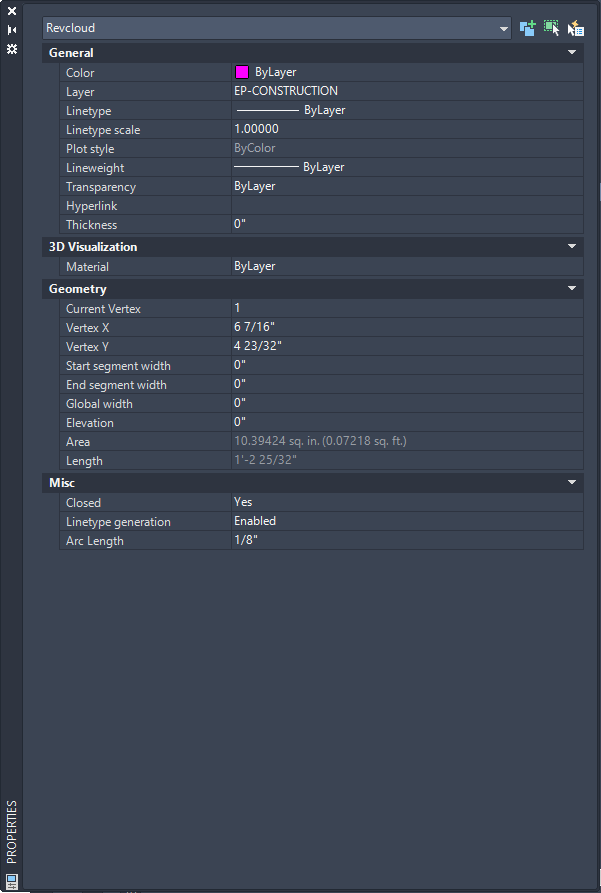
Task: Open the Material ByLayer value
Action: (x=407, y=266)
